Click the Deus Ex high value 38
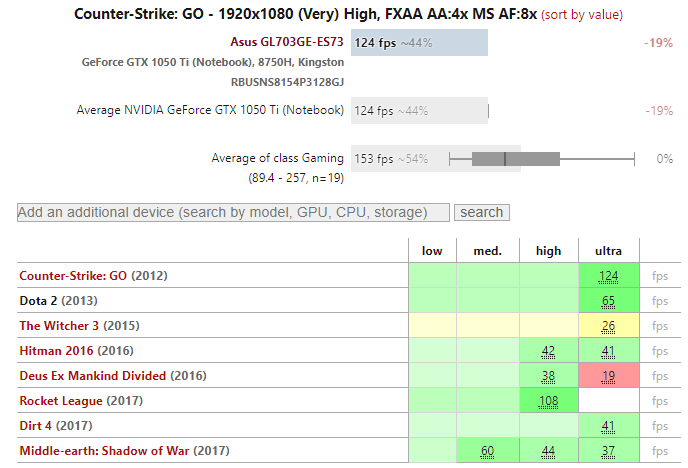The height and width of the screenshot is (468, 688). tap(548, 376)
